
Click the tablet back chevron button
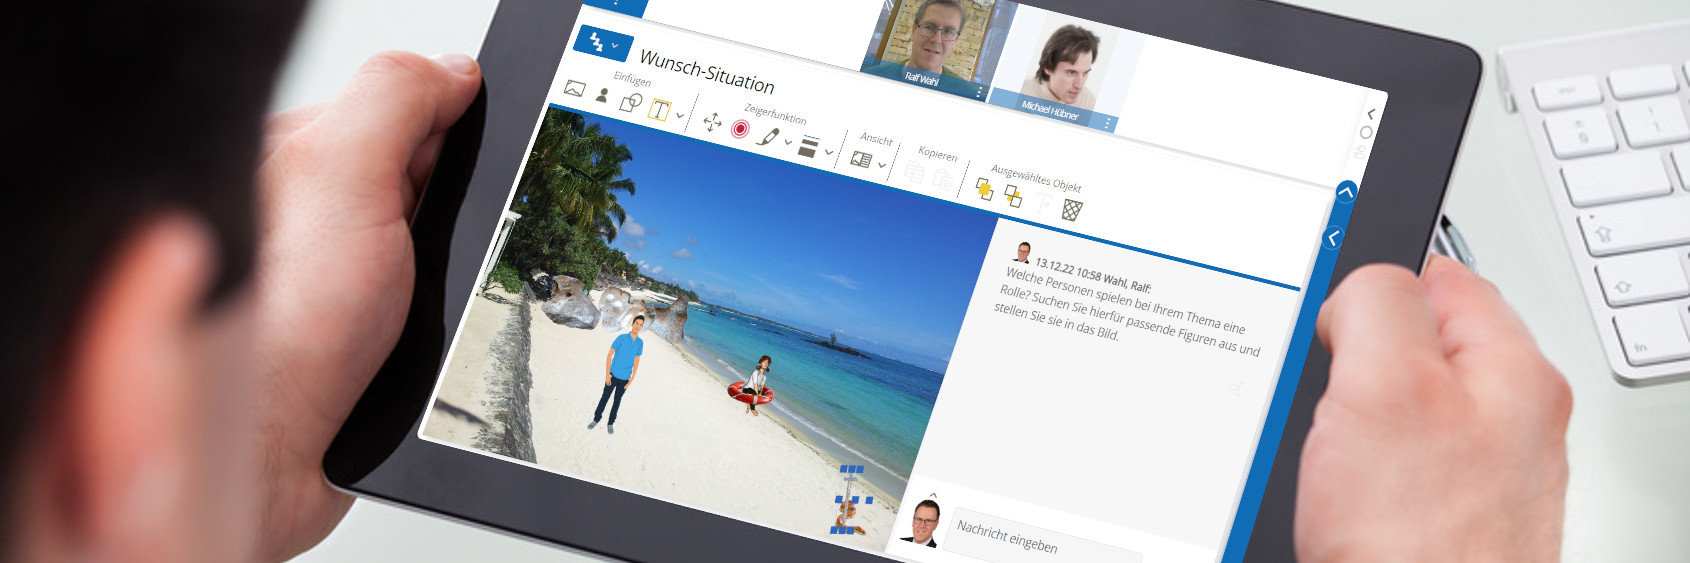pyautogui.click(x=1372, y=114)
